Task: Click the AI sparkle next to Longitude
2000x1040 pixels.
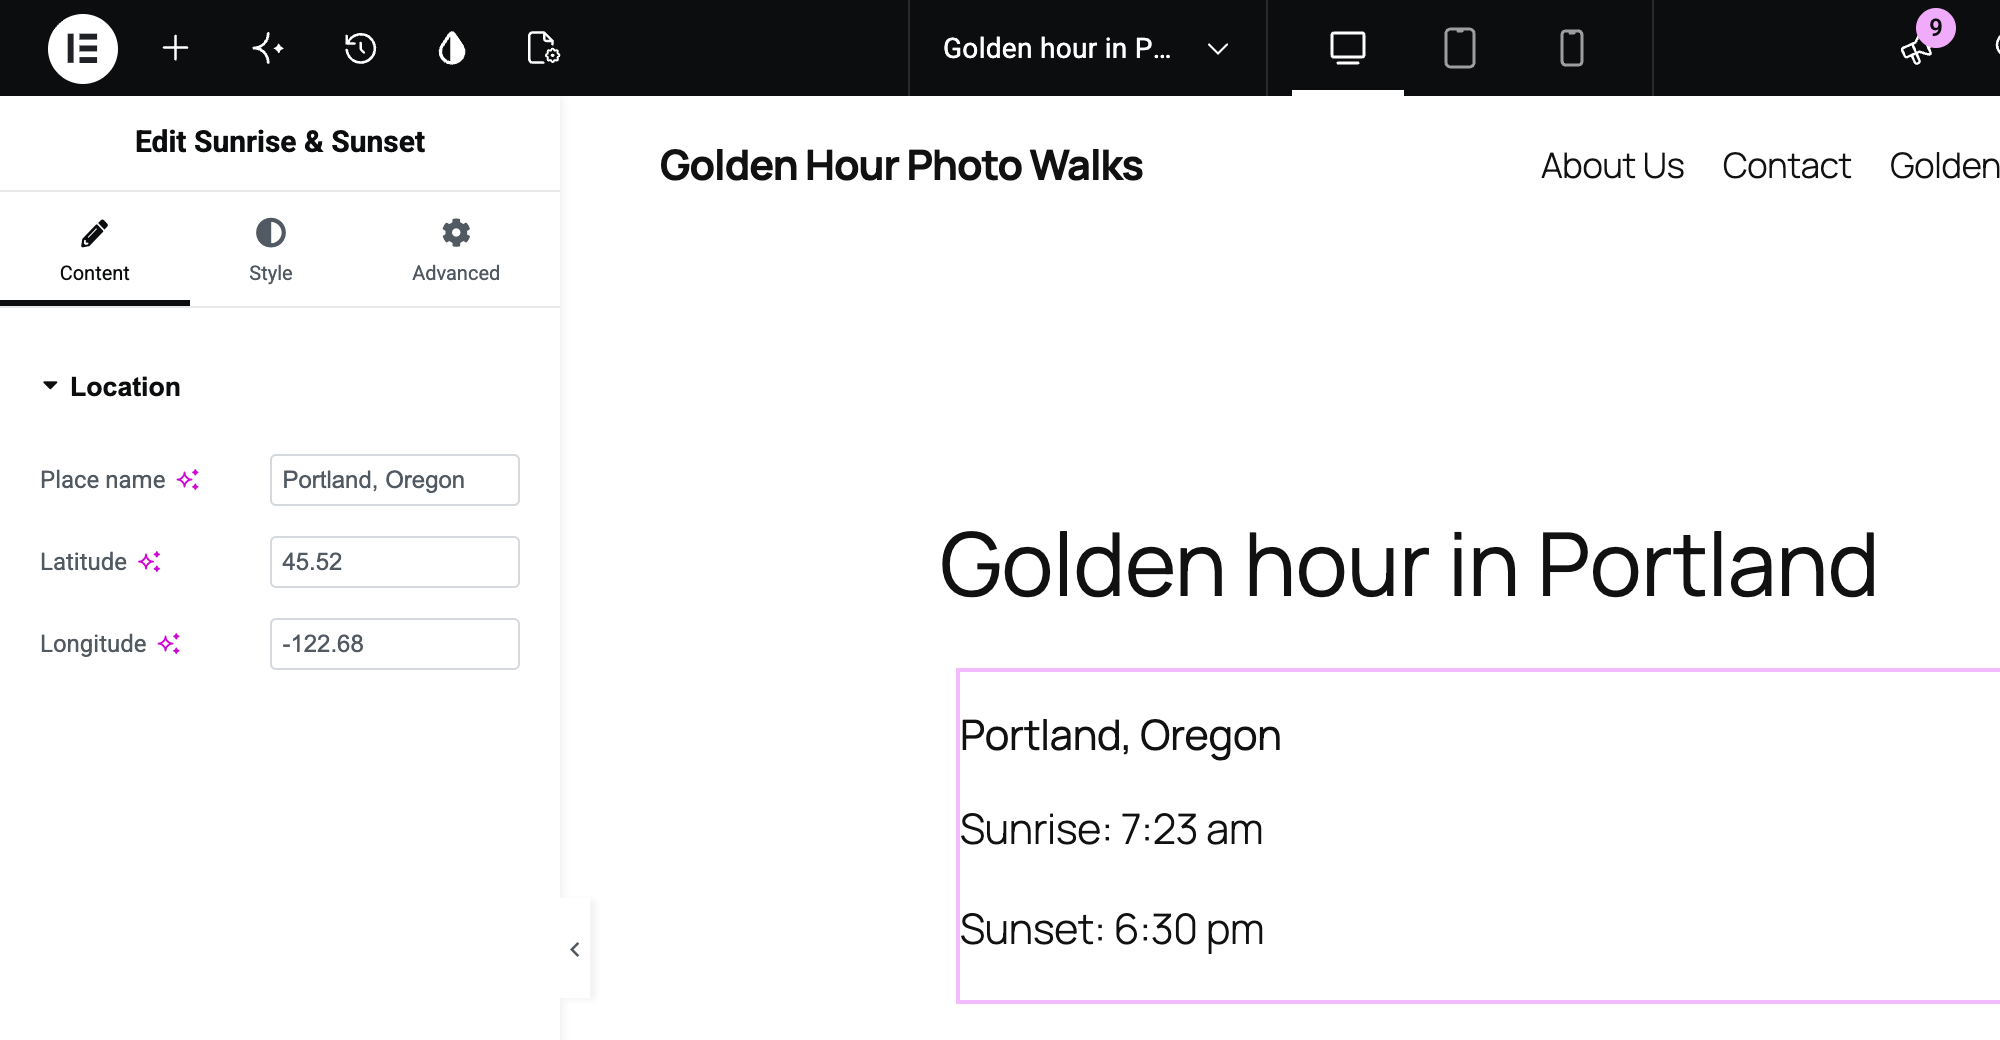Action: click(169, 644)
